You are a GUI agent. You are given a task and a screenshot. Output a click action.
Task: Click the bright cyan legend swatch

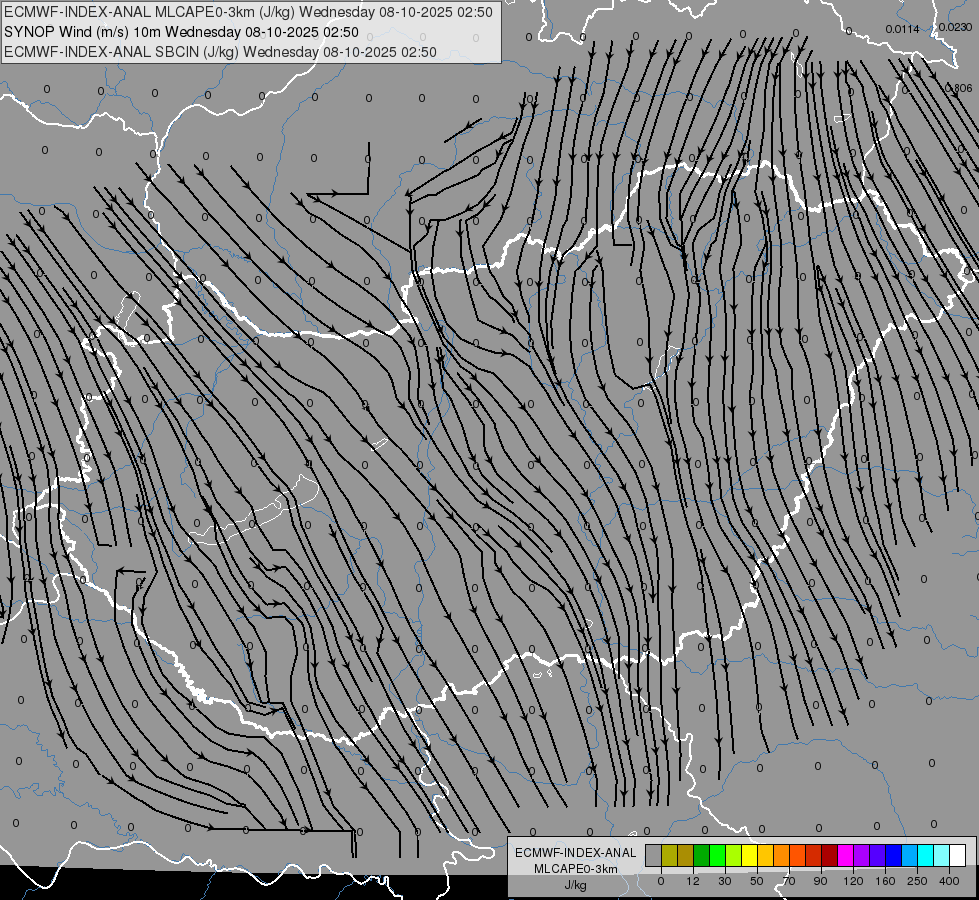coord(926,855)
